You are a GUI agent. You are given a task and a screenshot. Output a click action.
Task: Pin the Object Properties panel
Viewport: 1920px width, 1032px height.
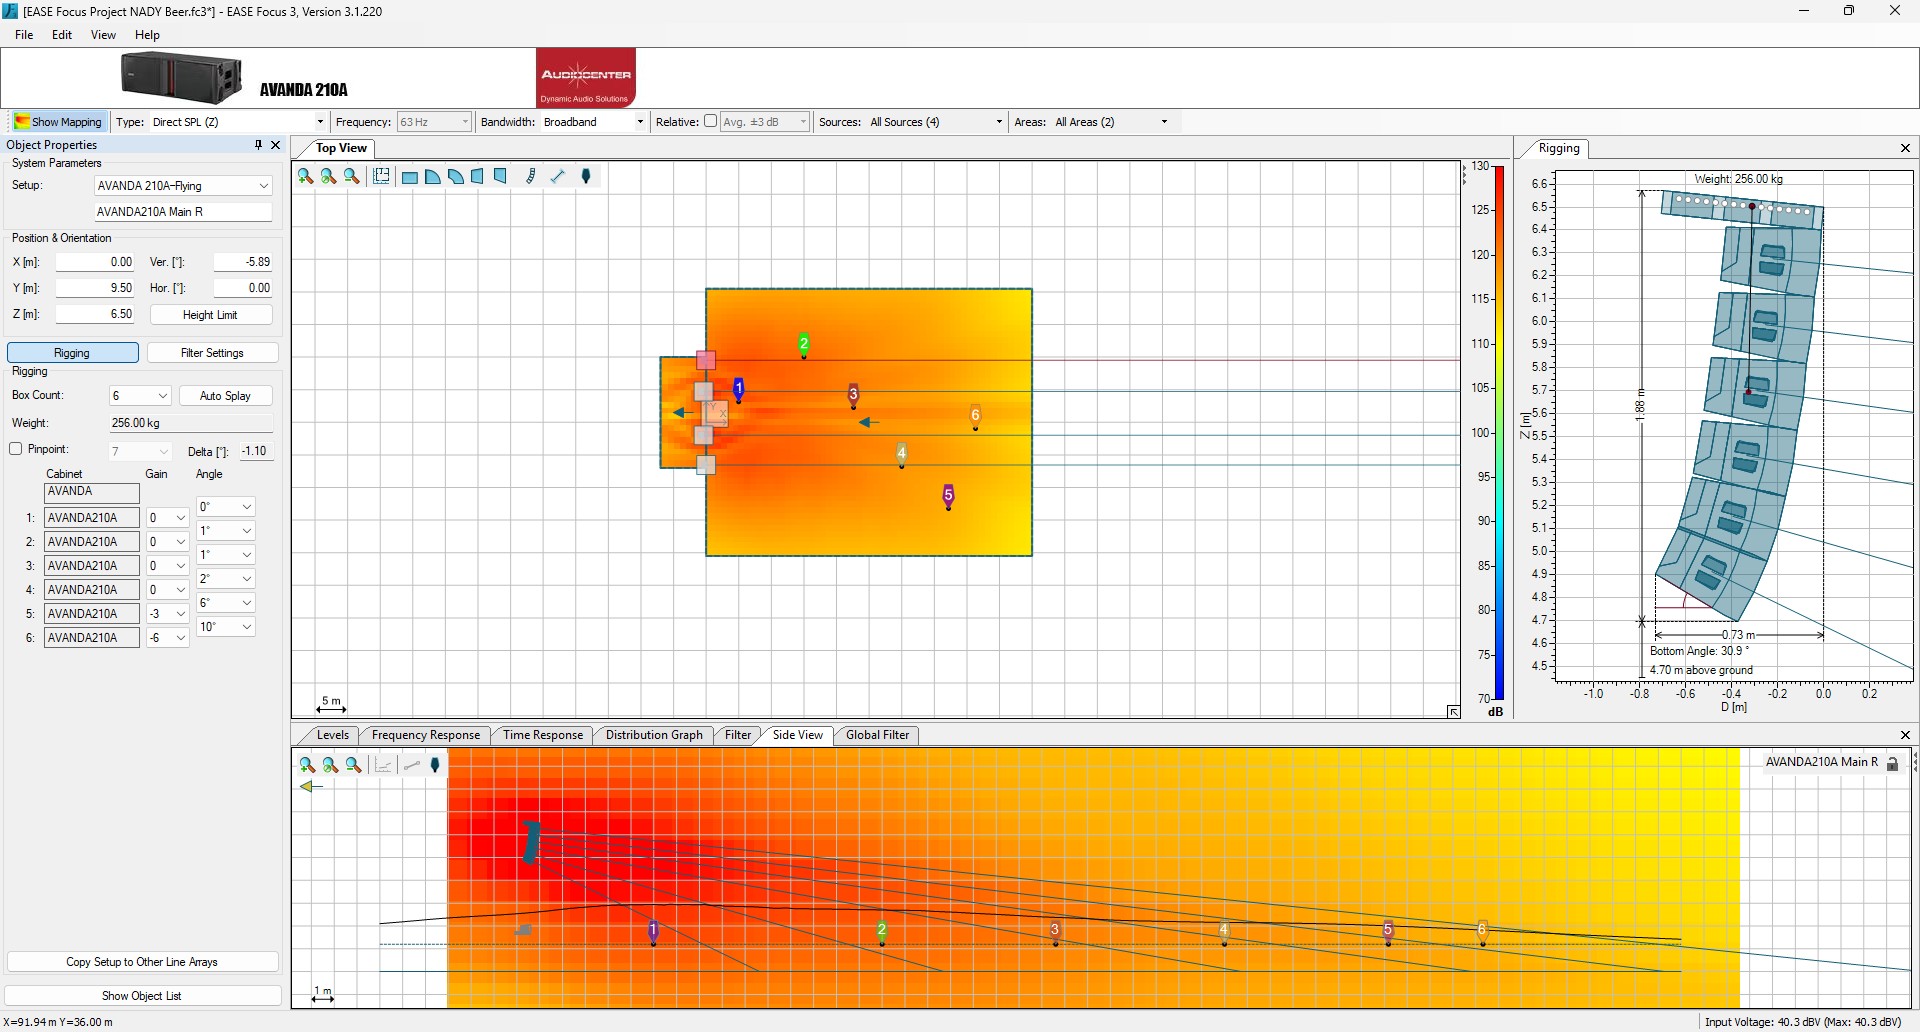(259, 145)
